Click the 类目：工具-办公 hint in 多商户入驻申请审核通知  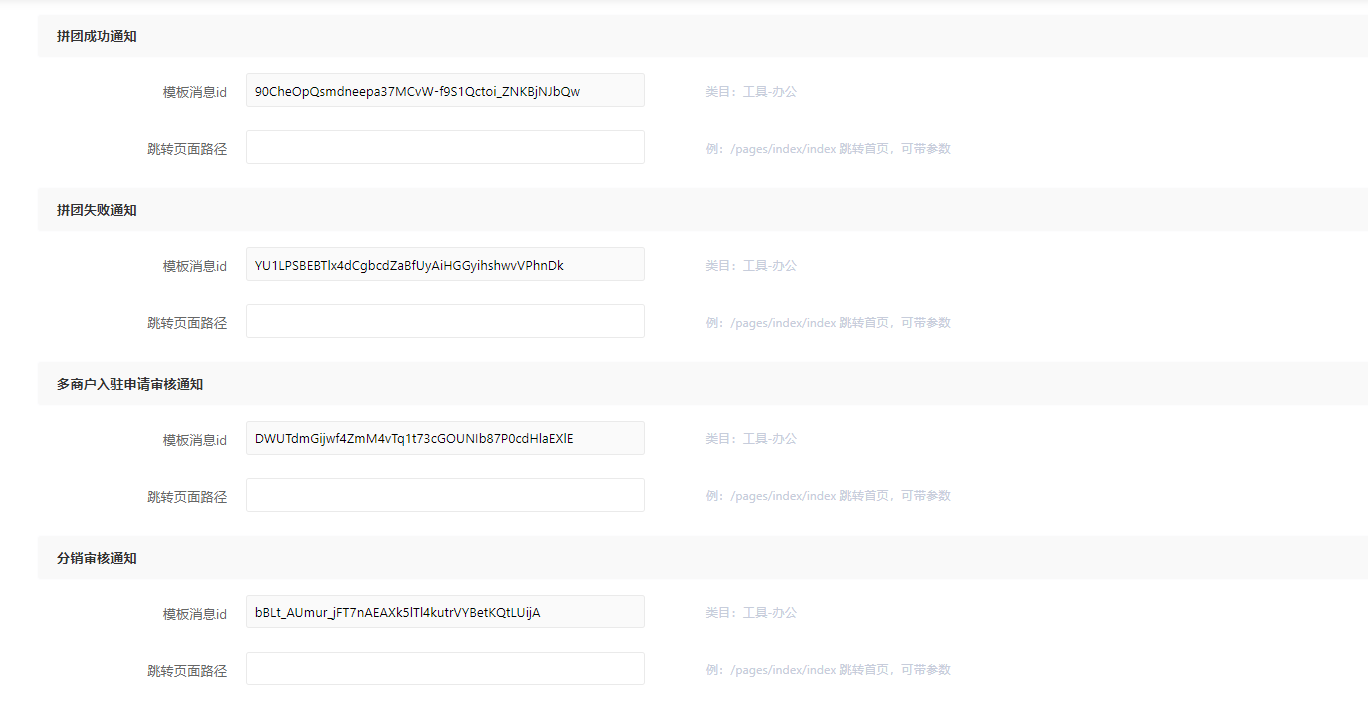[x=751, y=439]
